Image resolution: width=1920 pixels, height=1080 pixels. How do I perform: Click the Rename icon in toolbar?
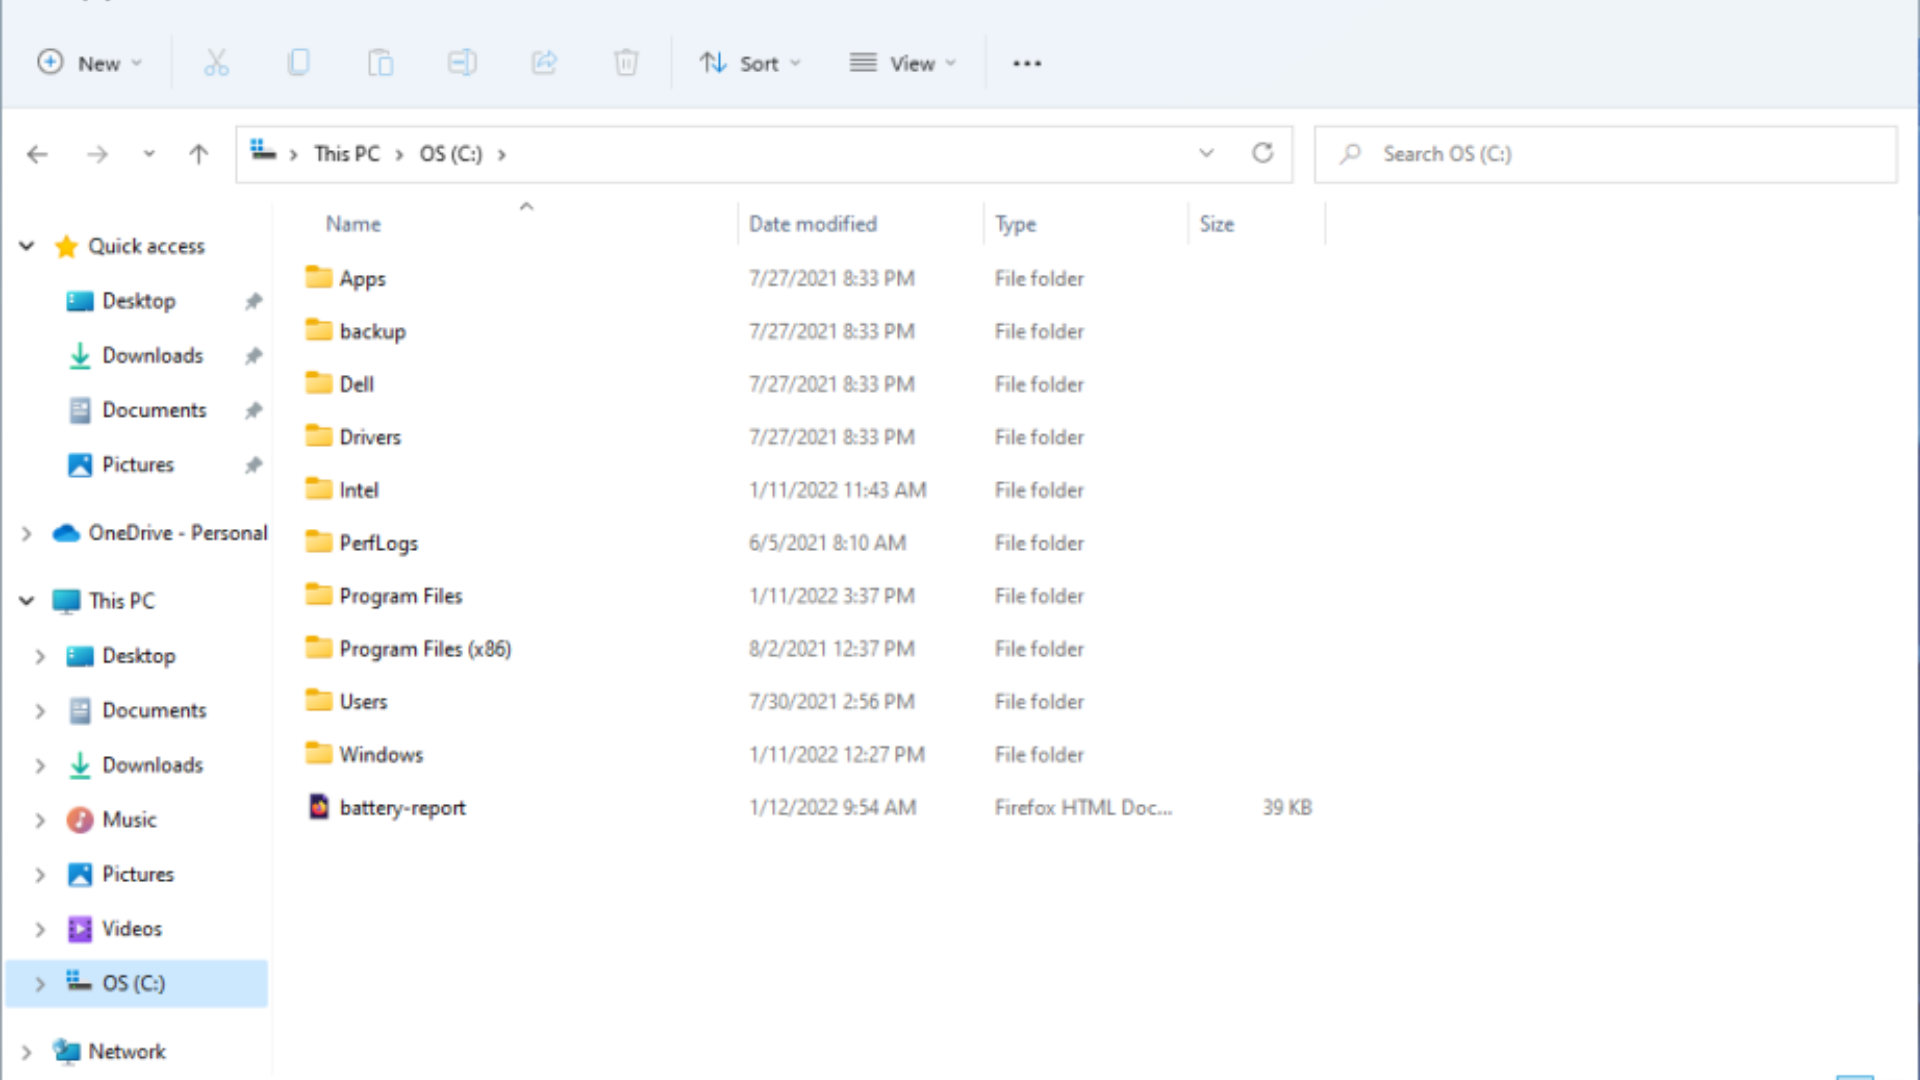462,63
